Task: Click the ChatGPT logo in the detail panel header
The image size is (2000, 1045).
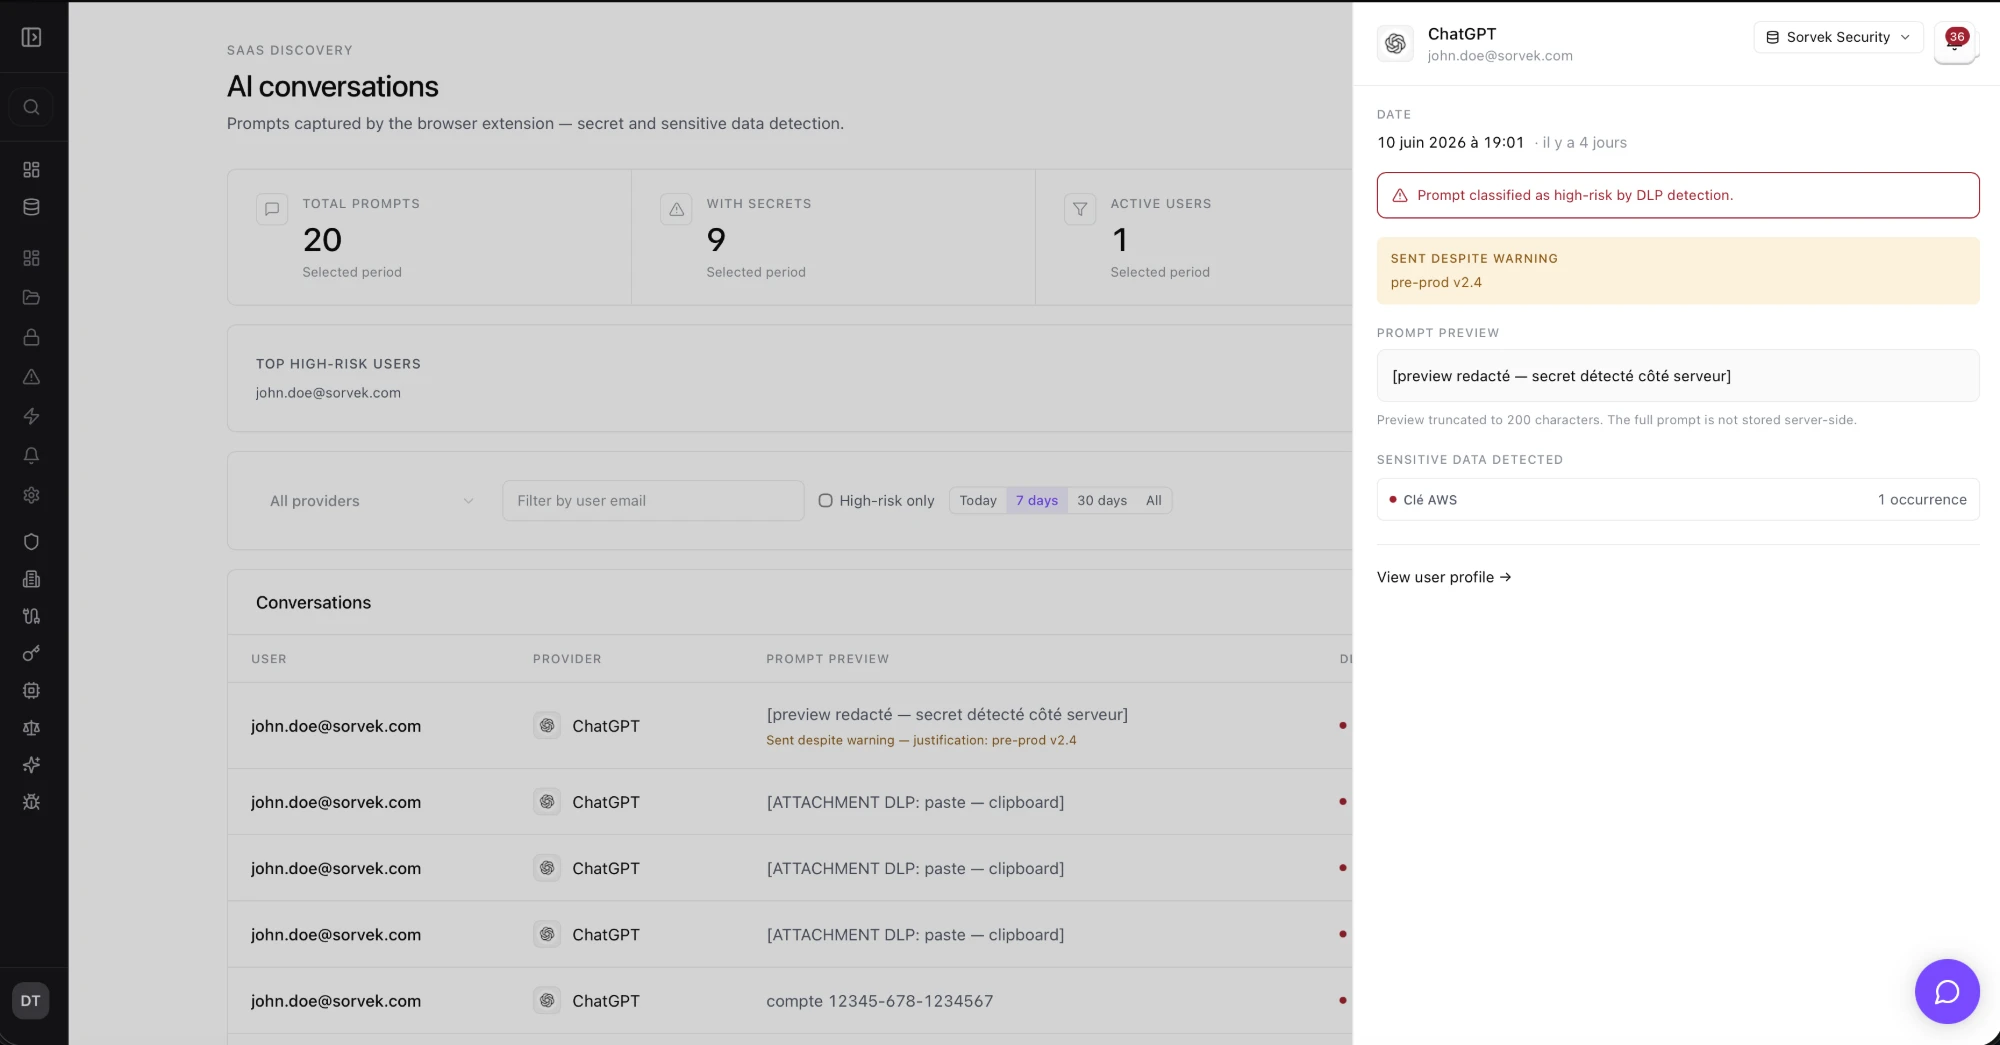Action: click(1395, 43)
